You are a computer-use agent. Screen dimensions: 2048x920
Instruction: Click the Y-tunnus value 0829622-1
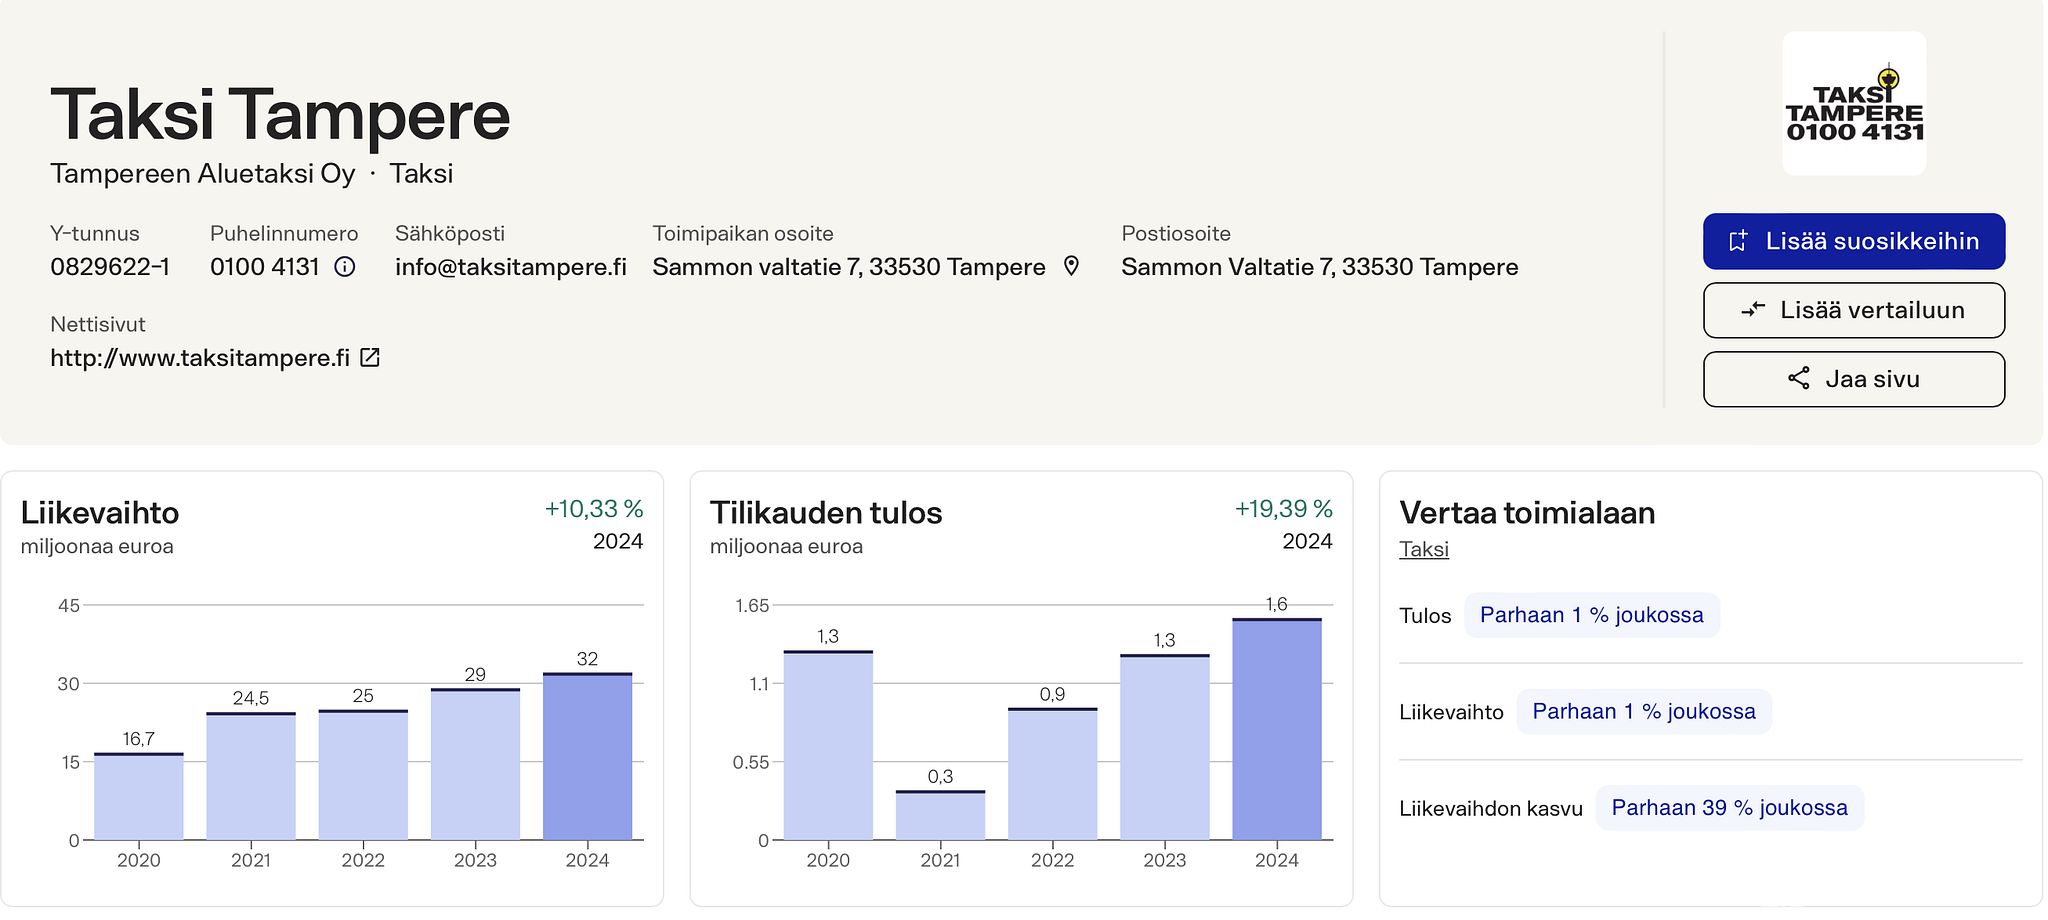point(110,267)
